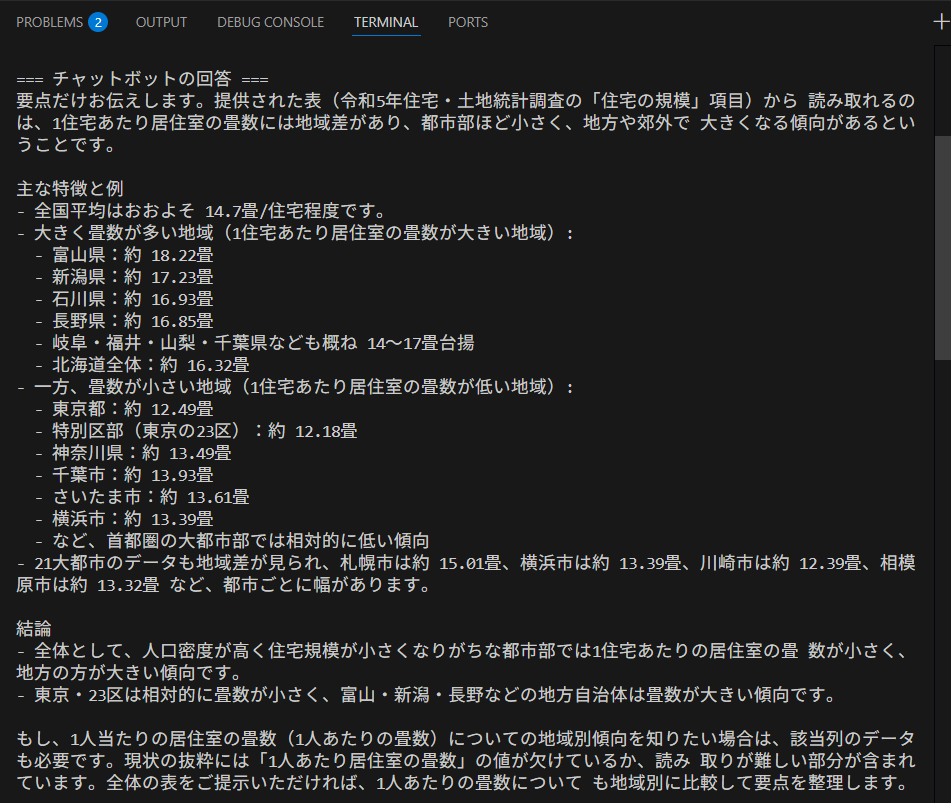The width and height of the screenshot is (951, 803).
Task: Click the 結論 heading text
Action: pos(34,628)
